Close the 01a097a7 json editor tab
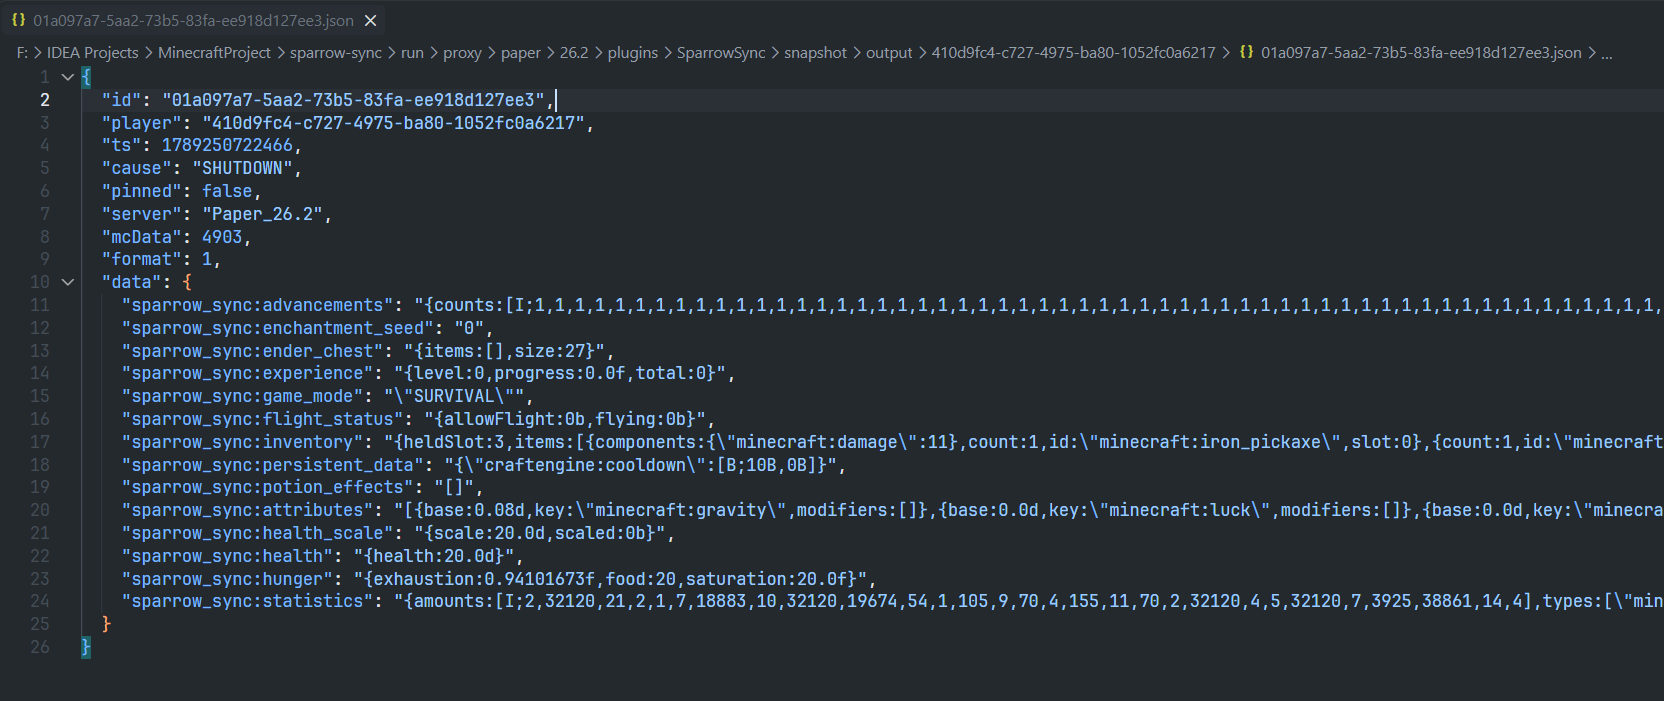Screen dimensions: 1664x701 click(x=371, y=20)
